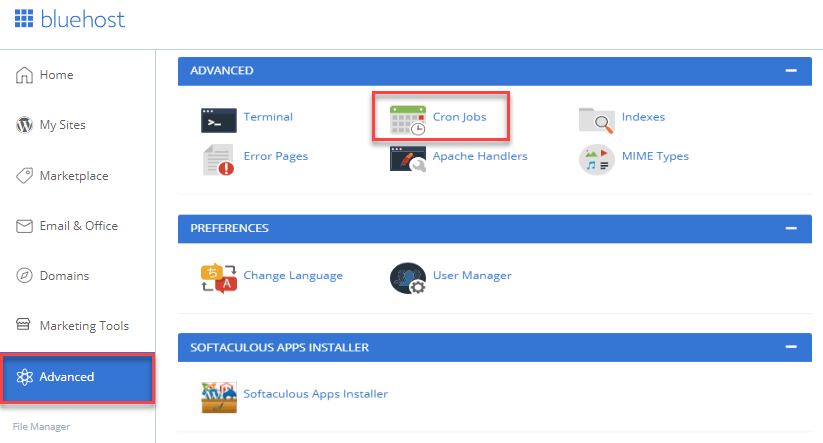Open the MIME Types link
The height and width of the screenshot is (443, 823).
coord(655,156)
